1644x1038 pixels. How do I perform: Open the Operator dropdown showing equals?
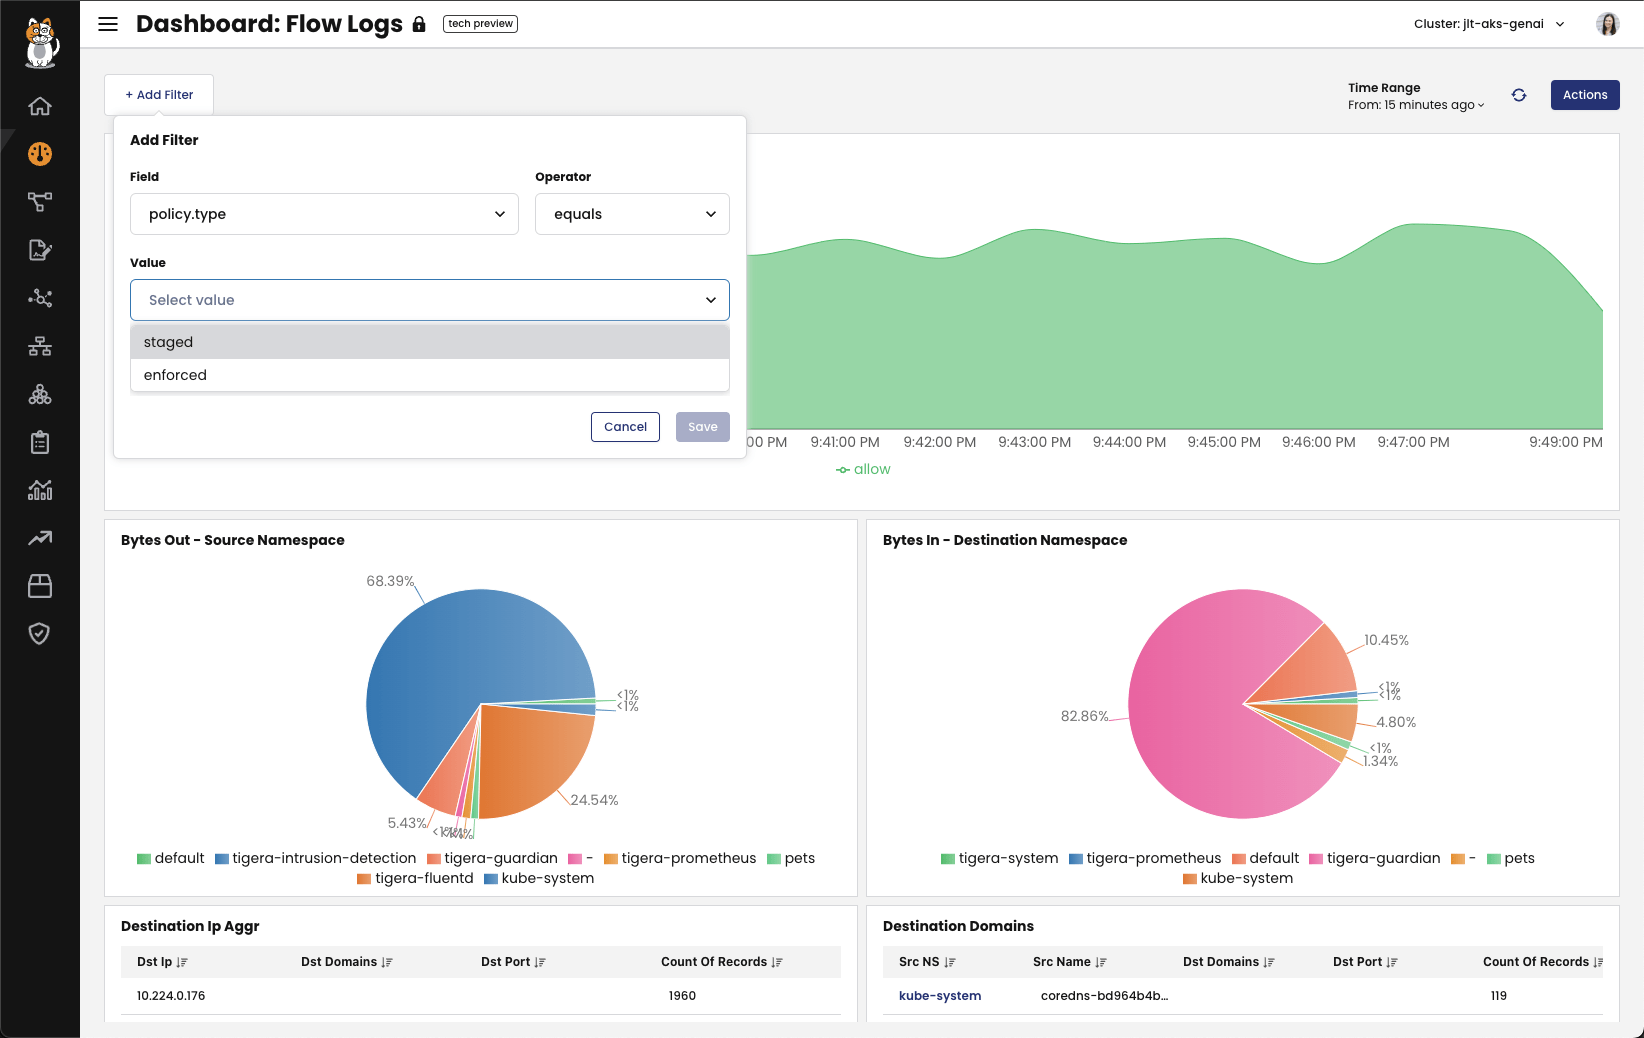click(632, 214)
